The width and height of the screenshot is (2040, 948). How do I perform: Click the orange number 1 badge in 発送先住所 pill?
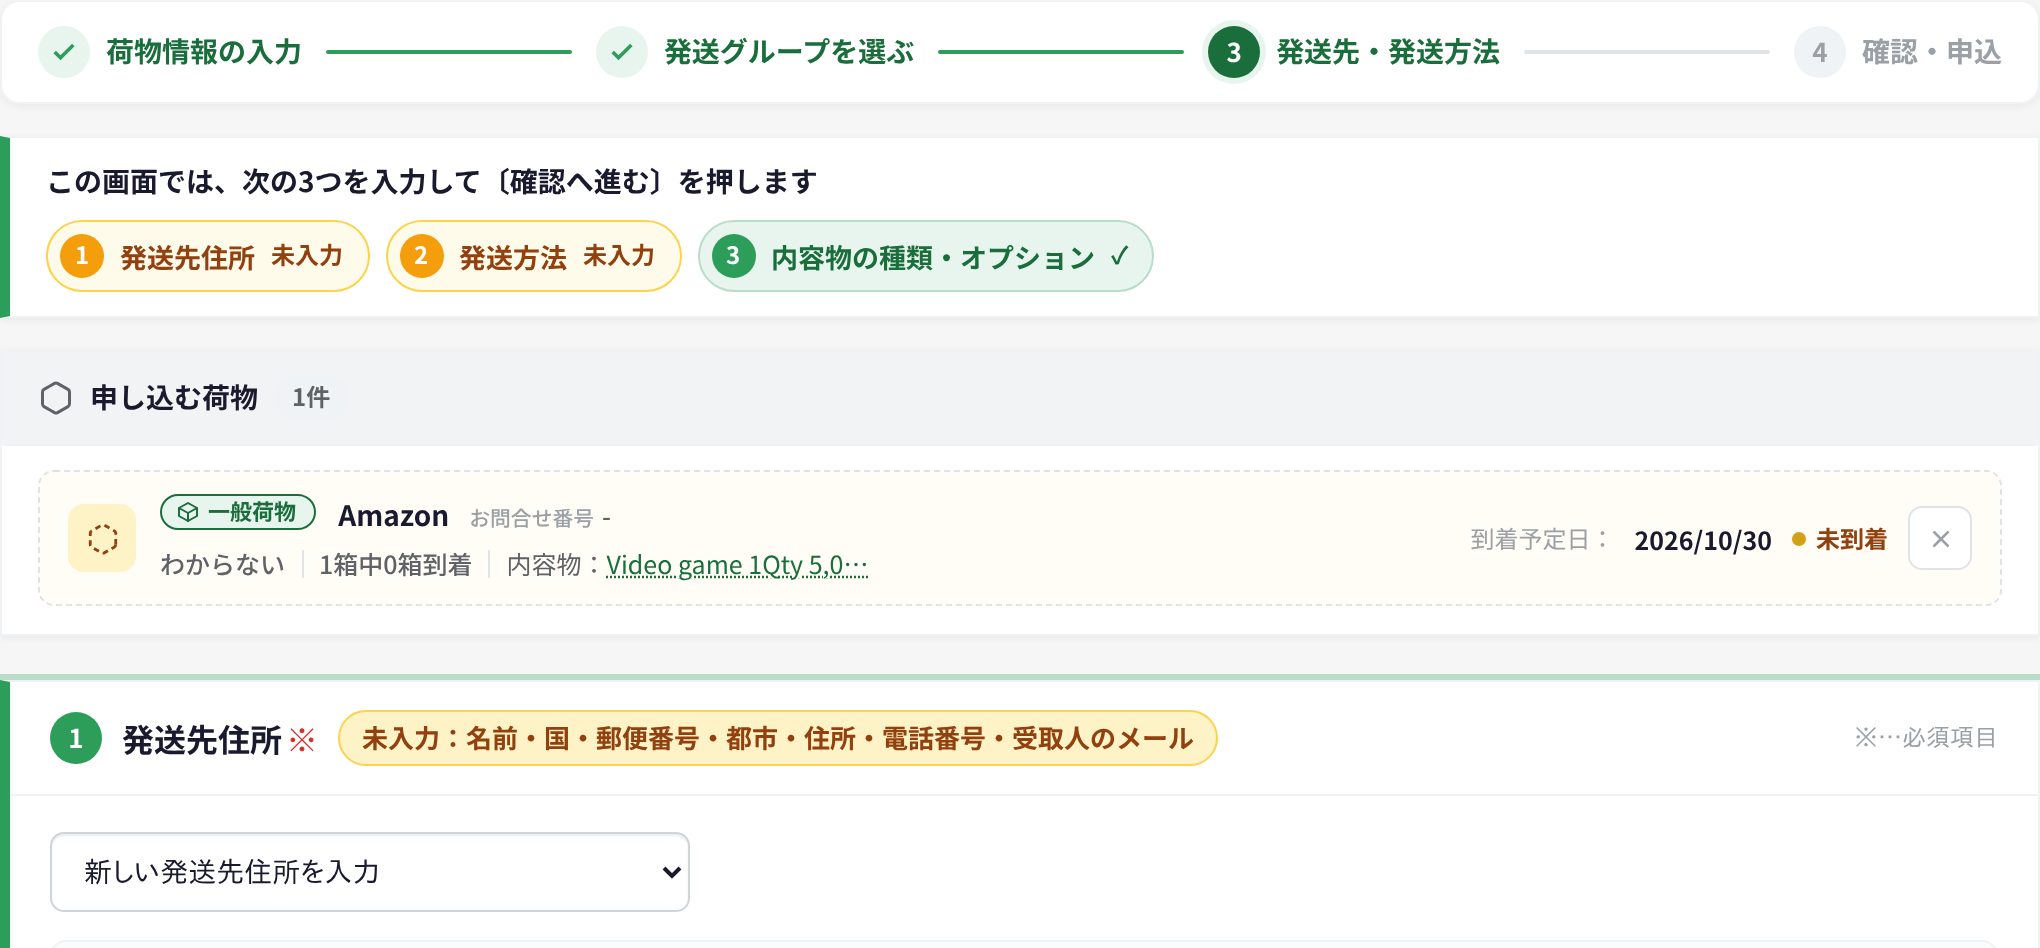coord(82,256)
